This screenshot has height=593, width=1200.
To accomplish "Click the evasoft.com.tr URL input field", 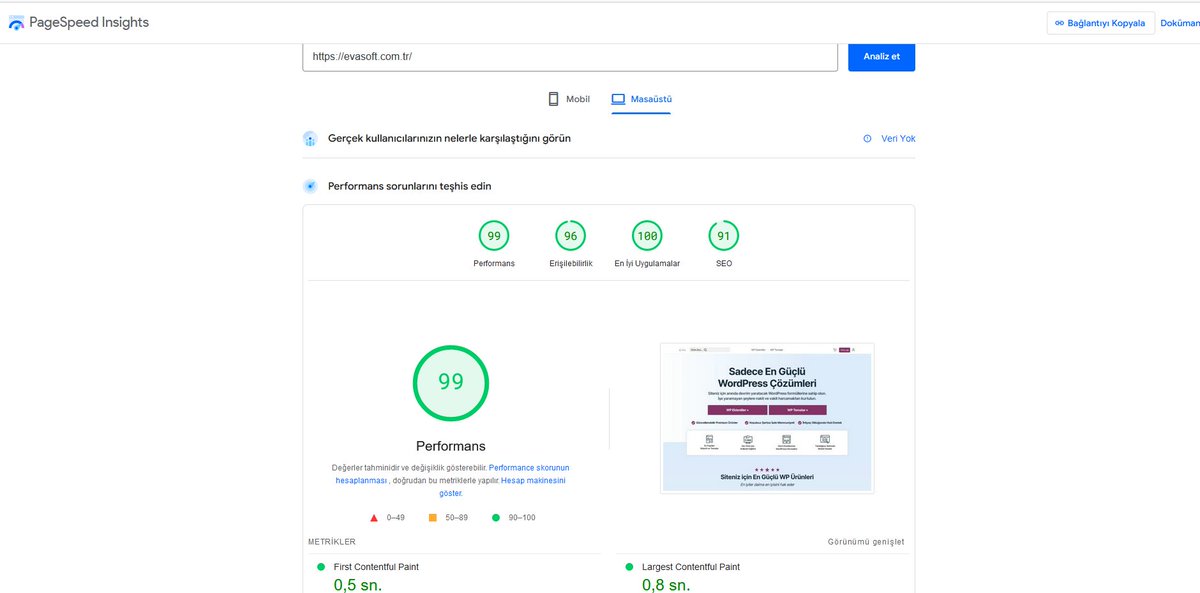I will (x=570, y=57).
